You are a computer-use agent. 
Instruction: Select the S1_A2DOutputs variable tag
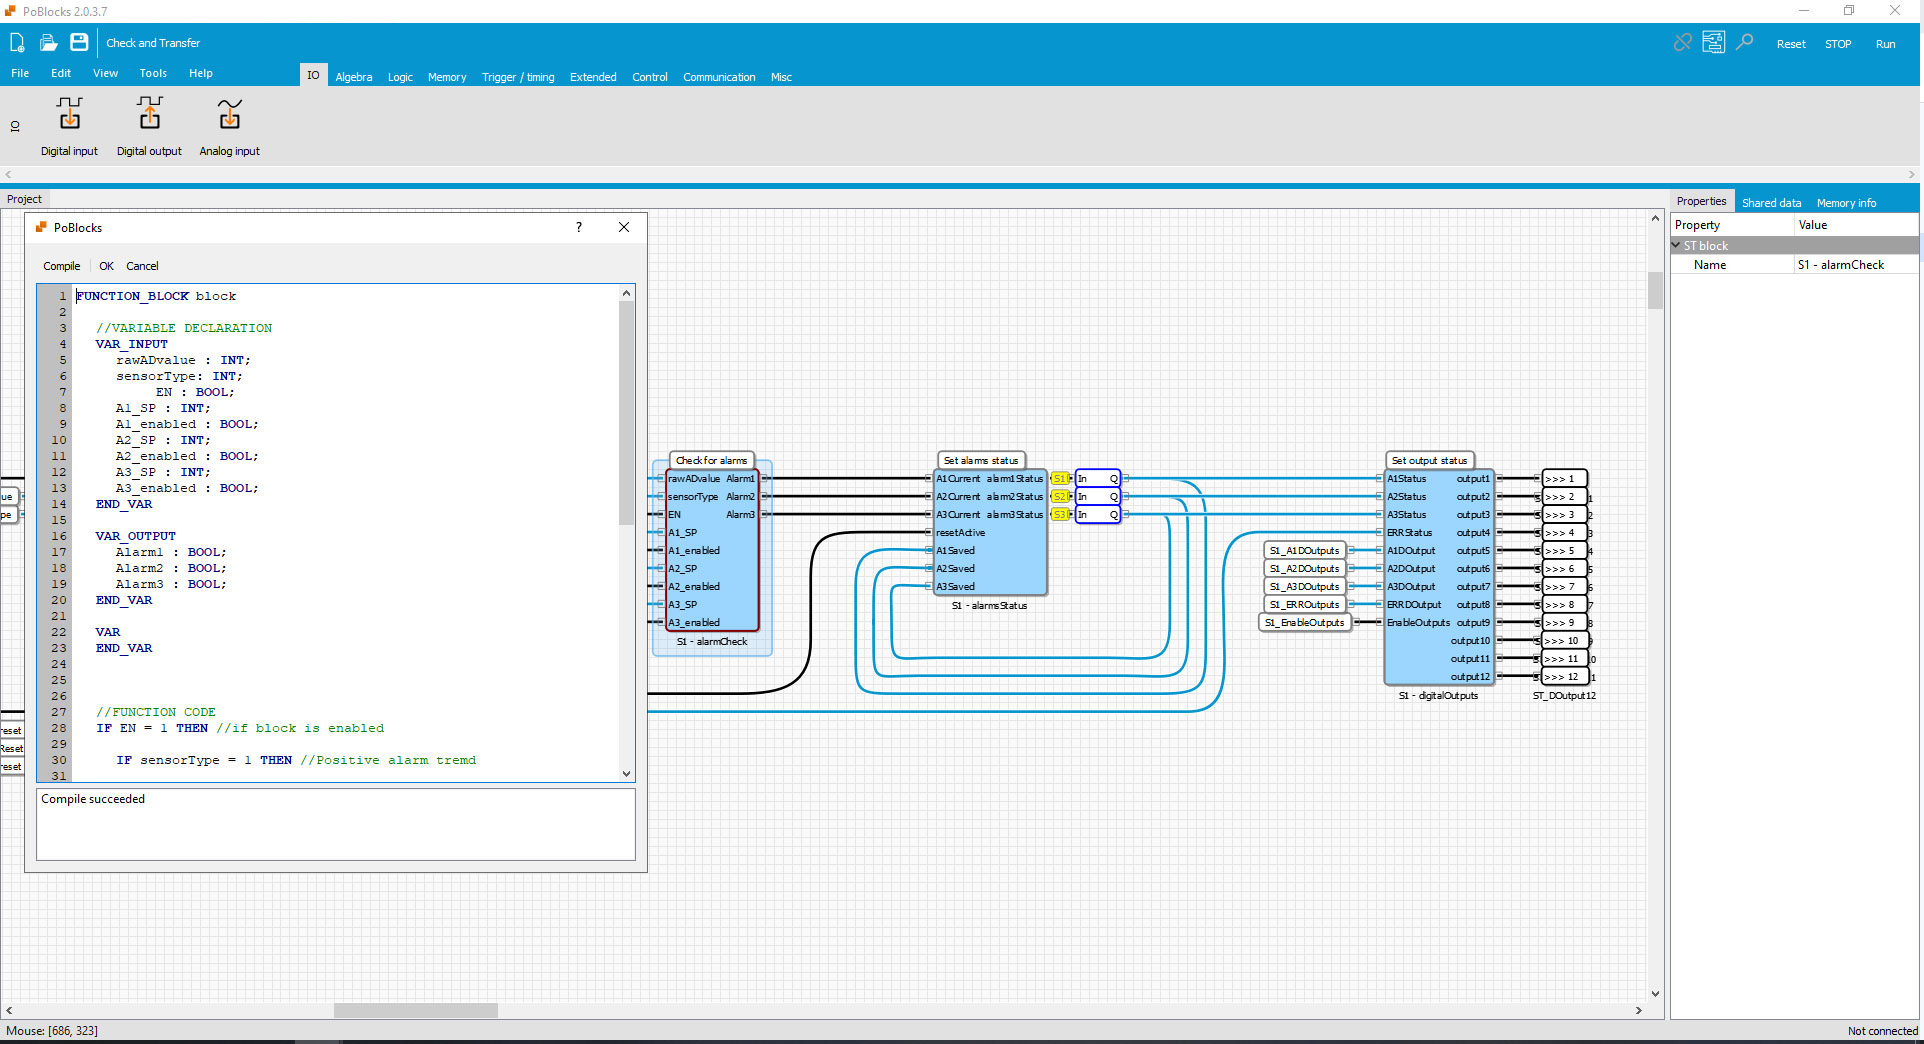tap(1304, 569)
